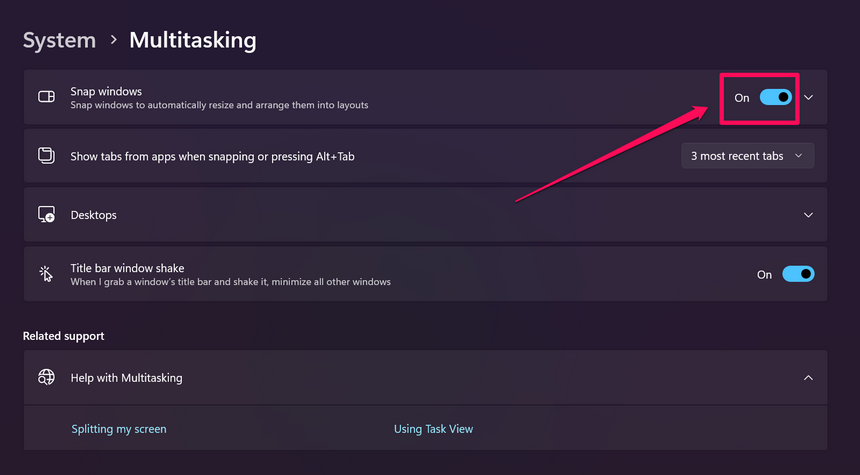Screen dimensions: 860x475
Task: Click the Desktops row label
Action: click(x=94, y=215)
